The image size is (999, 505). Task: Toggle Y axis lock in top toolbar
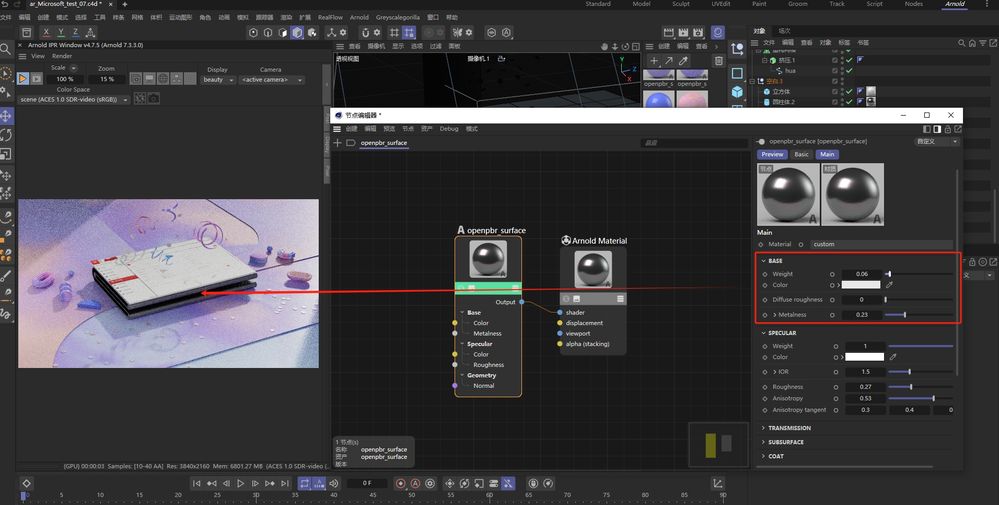tap(61, 32)
